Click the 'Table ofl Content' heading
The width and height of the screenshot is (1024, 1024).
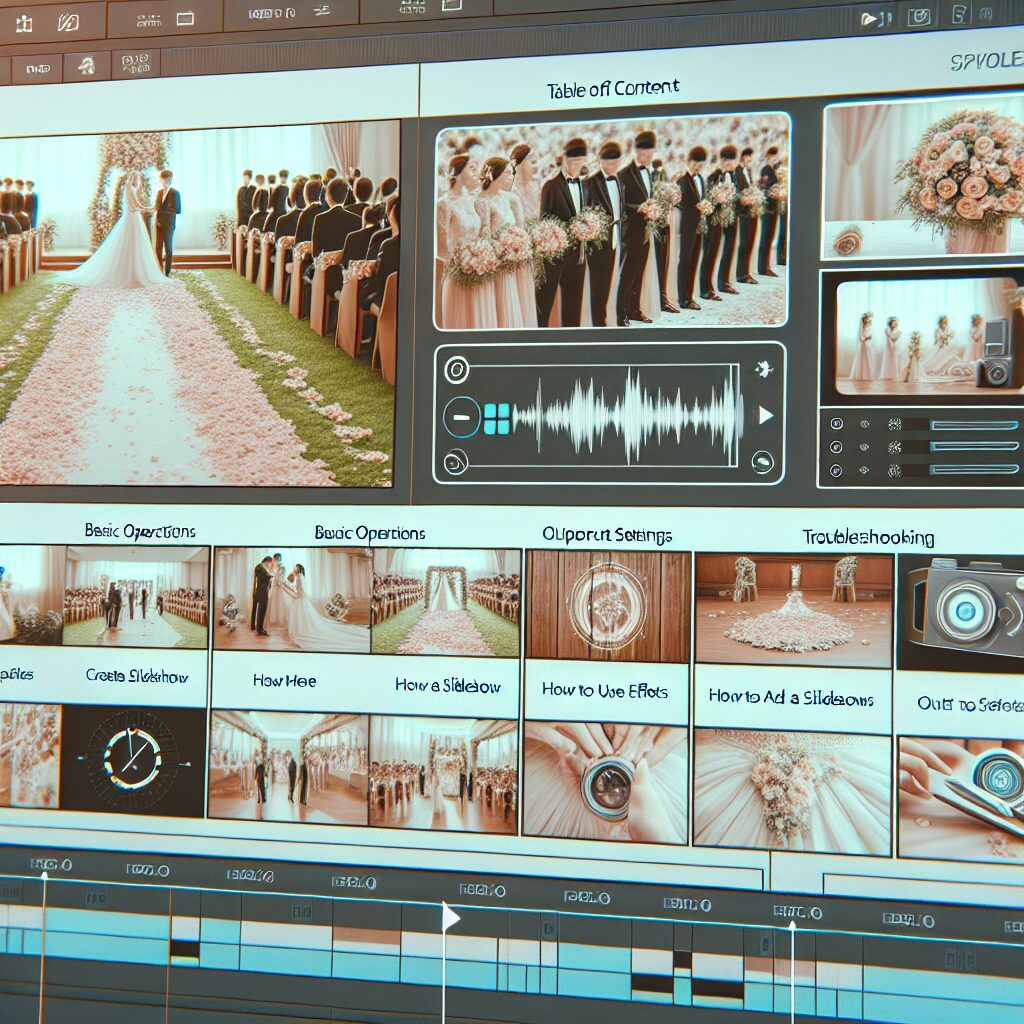coord(613,89)
